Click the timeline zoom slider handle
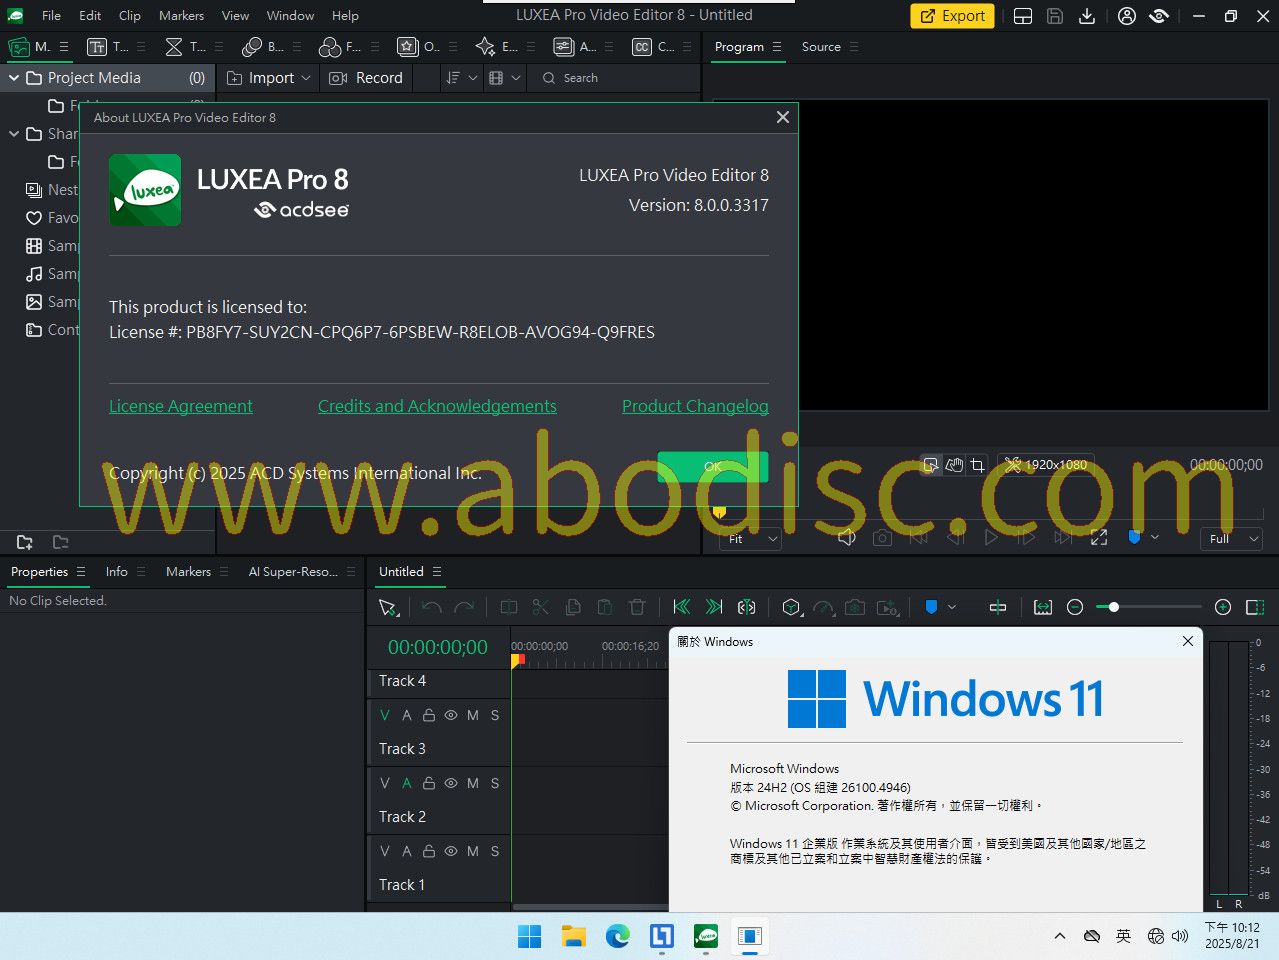 [1113, 607]
